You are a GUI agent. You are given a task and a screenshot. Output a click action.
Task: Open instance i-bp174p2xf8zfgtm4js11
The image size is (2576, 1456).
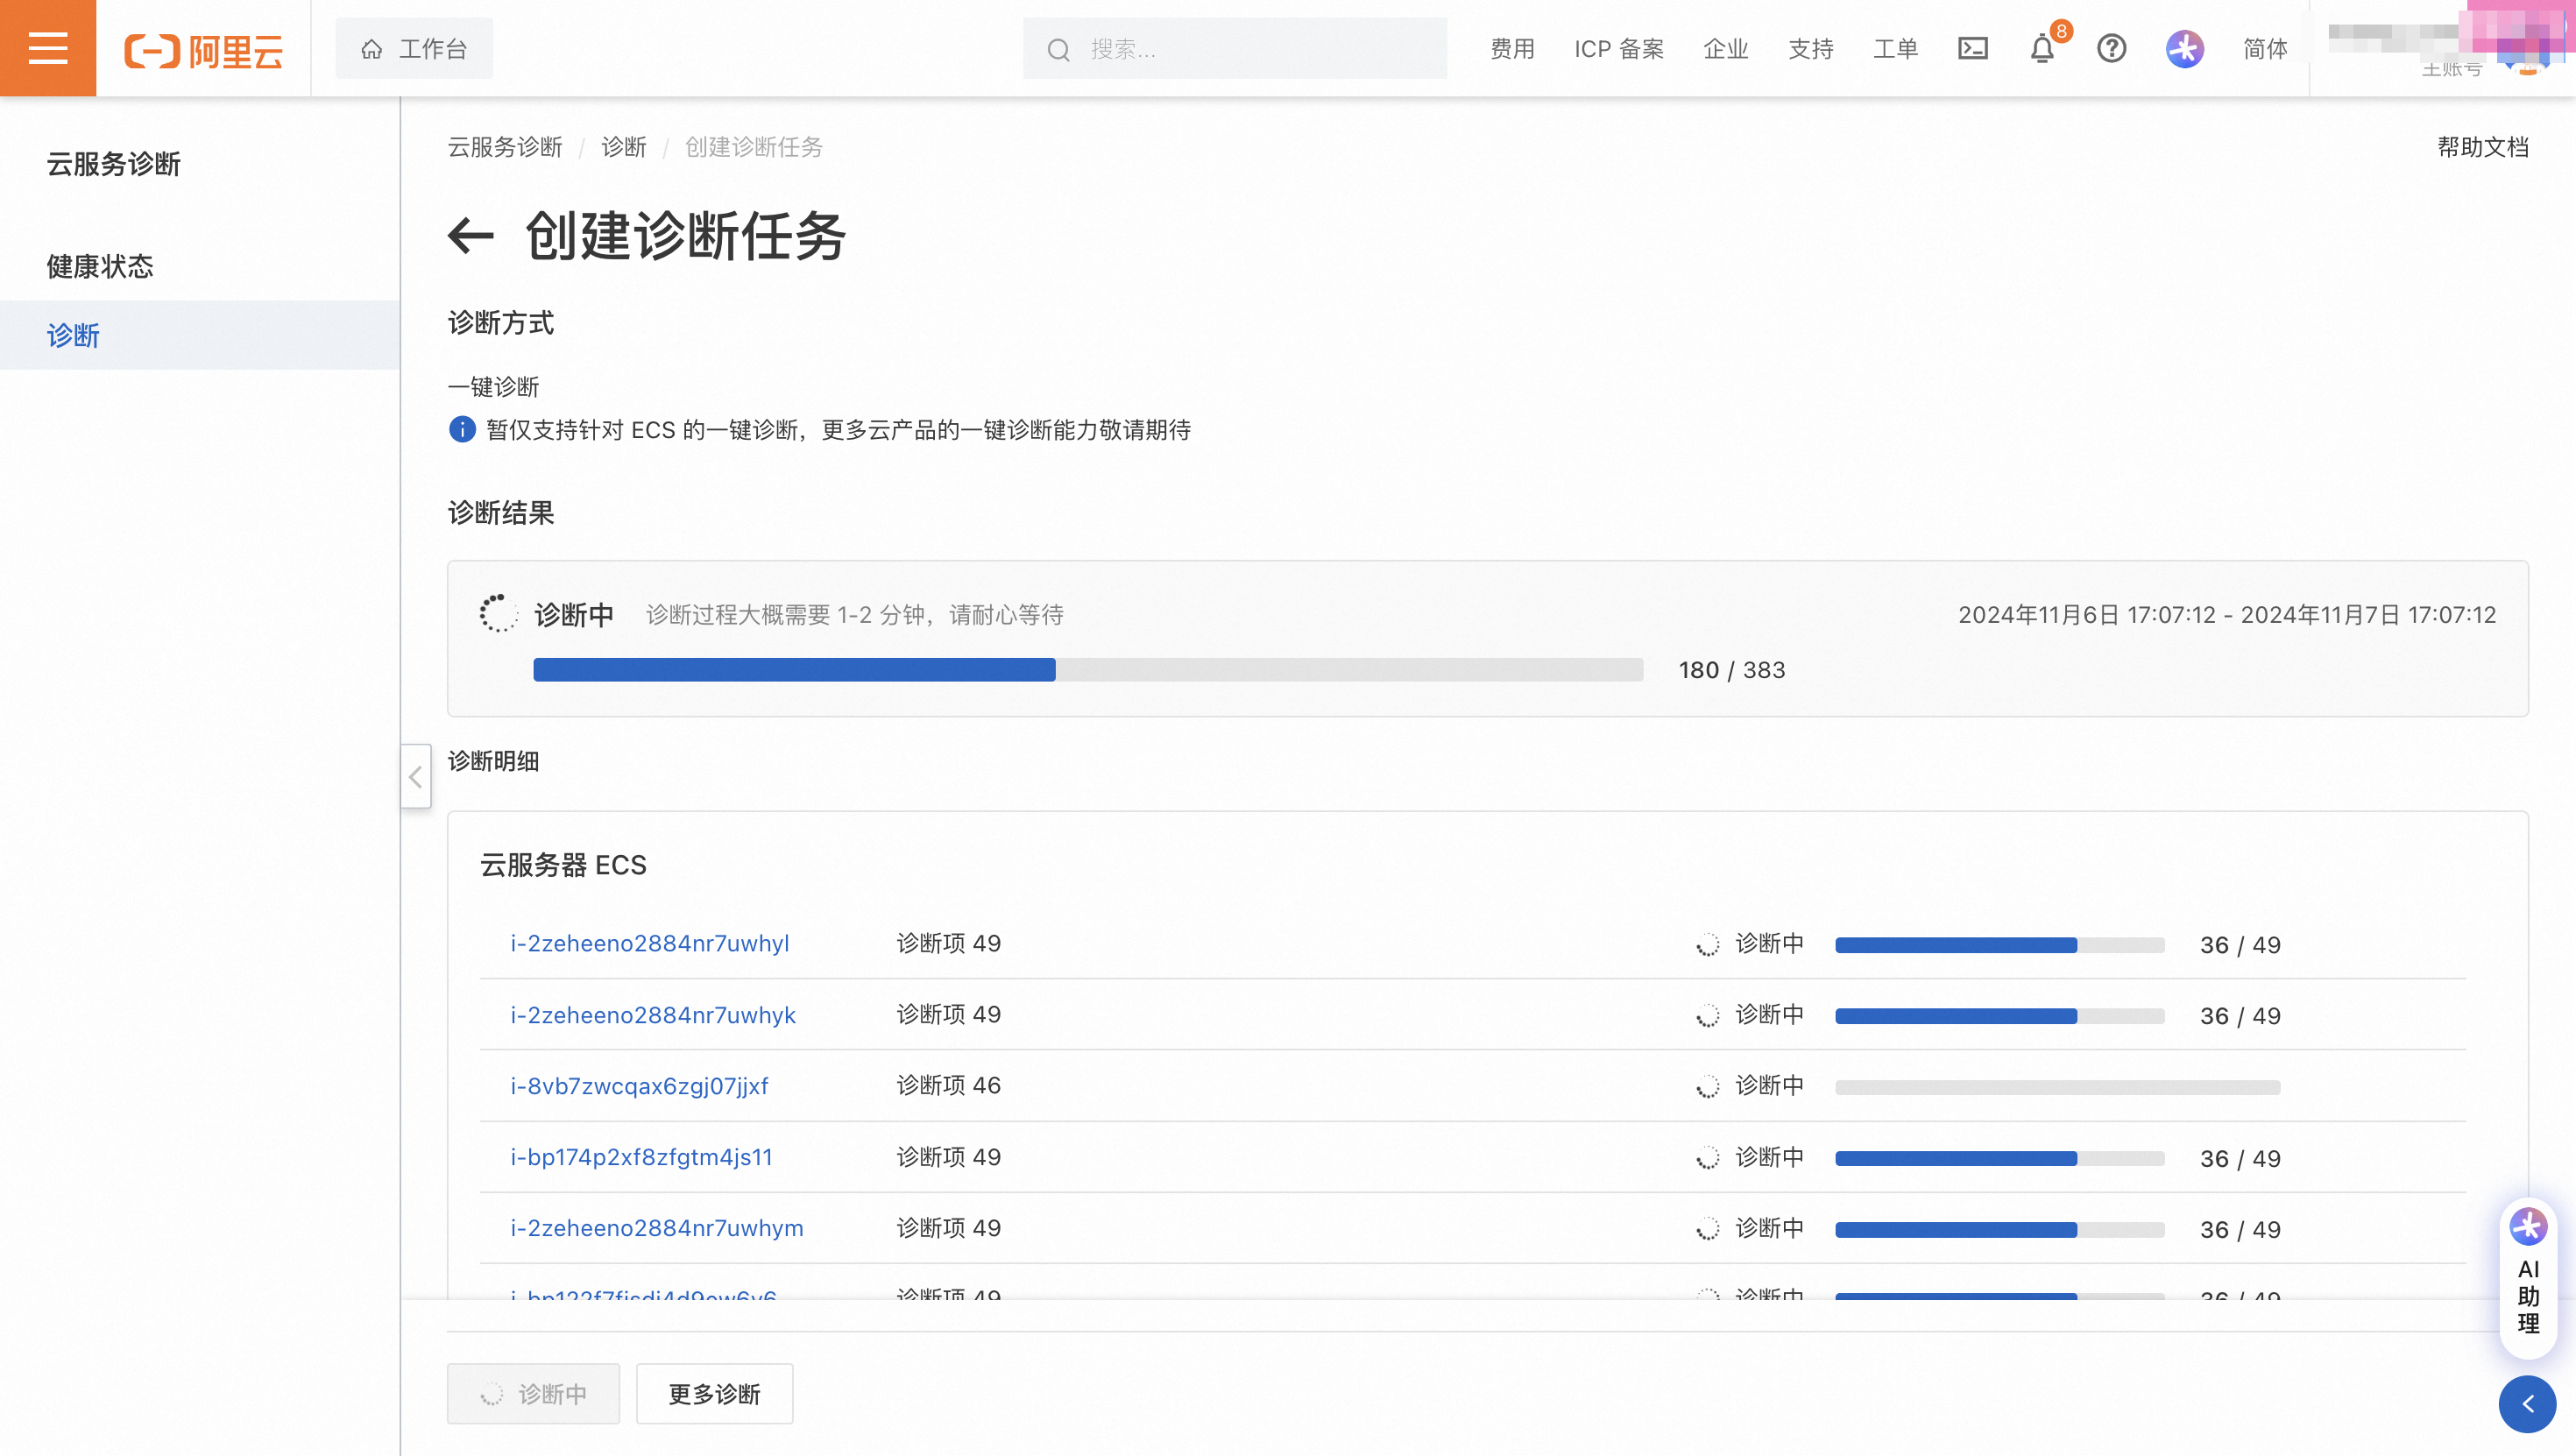[642, 1157]
